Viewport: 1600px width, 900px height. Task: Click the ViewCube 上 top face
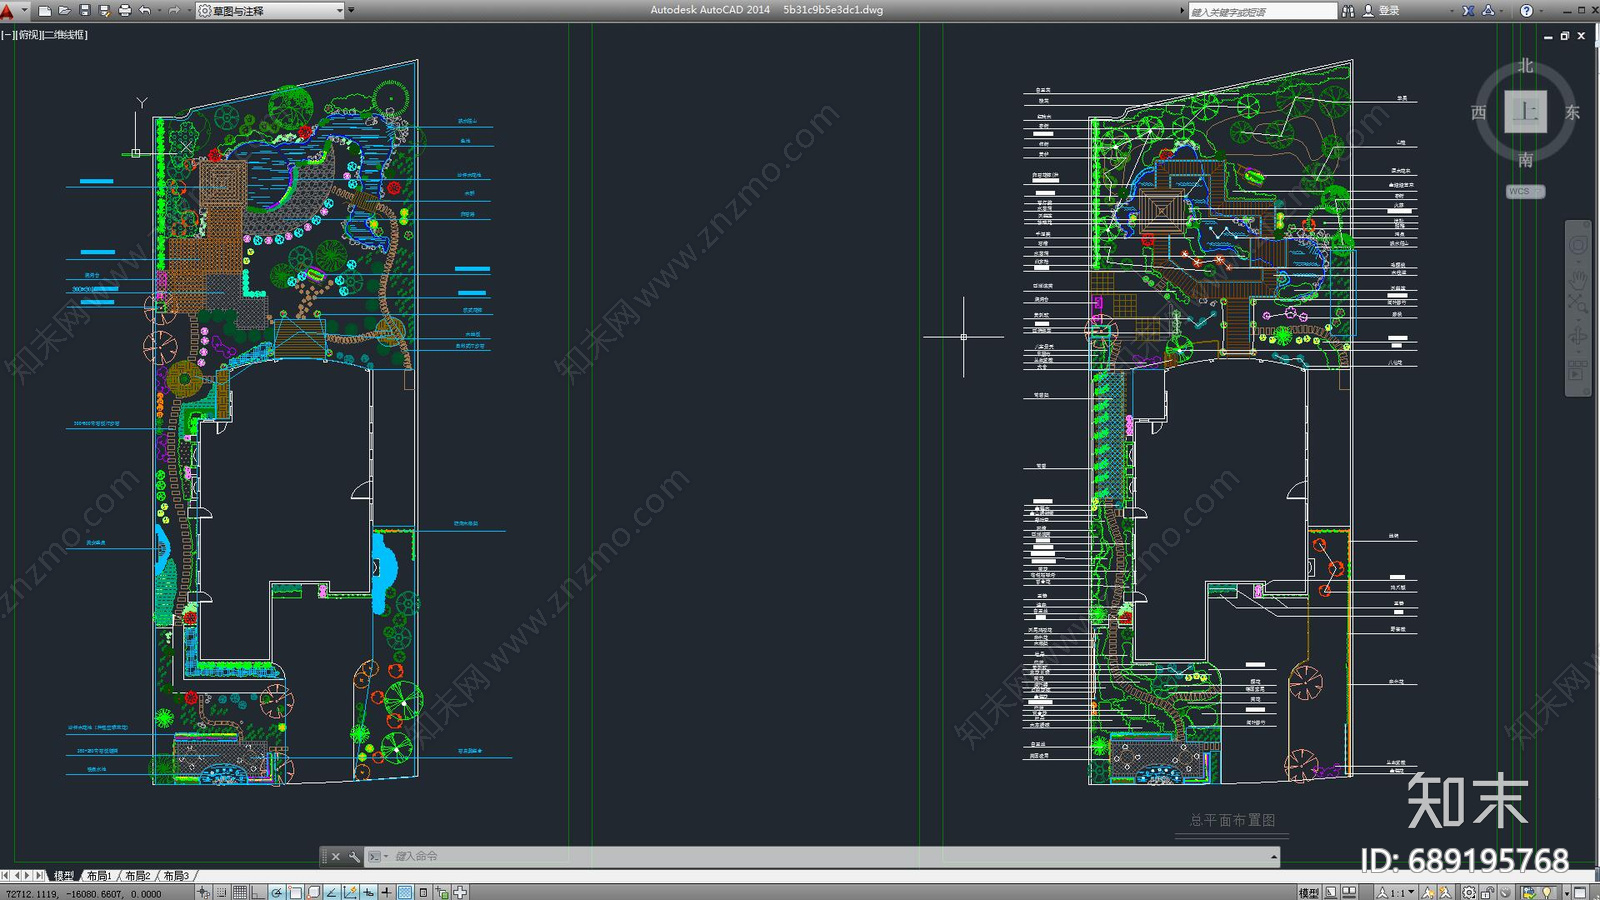click(x=1525, y=111)
